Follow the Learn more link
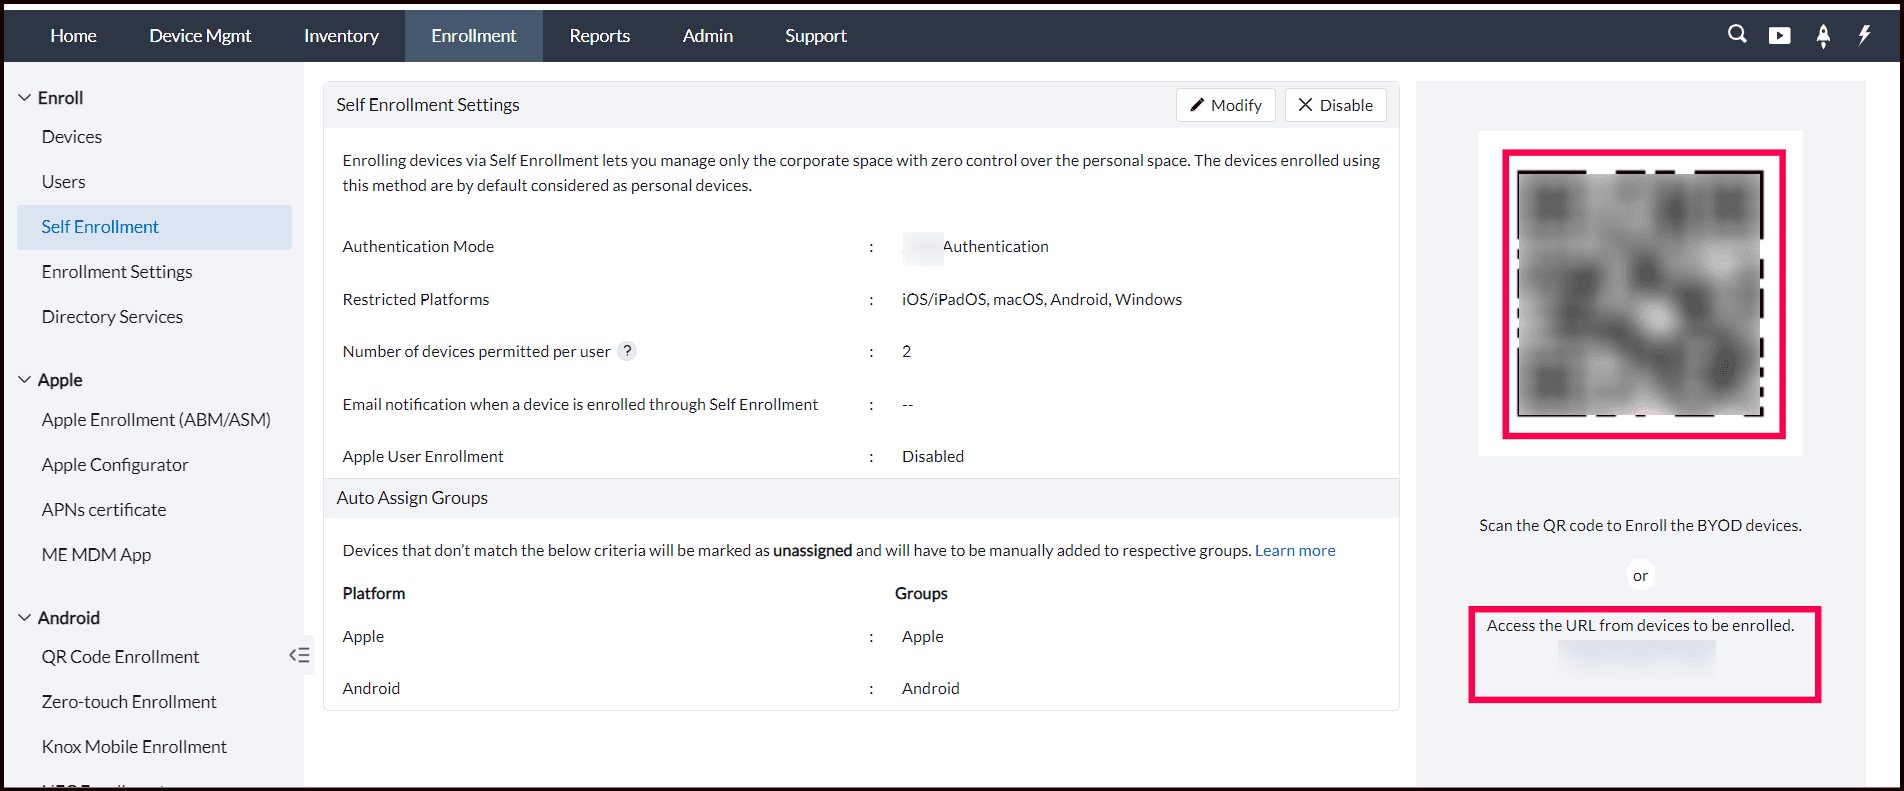Image resolution: width=1904 pixels, height=791 pixels. [1295, 551]
